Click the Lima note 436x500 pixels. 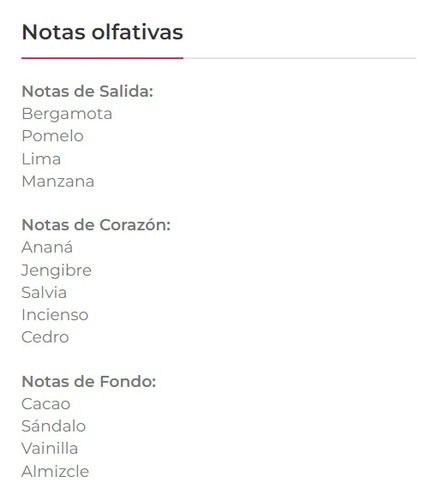(41, 159)
